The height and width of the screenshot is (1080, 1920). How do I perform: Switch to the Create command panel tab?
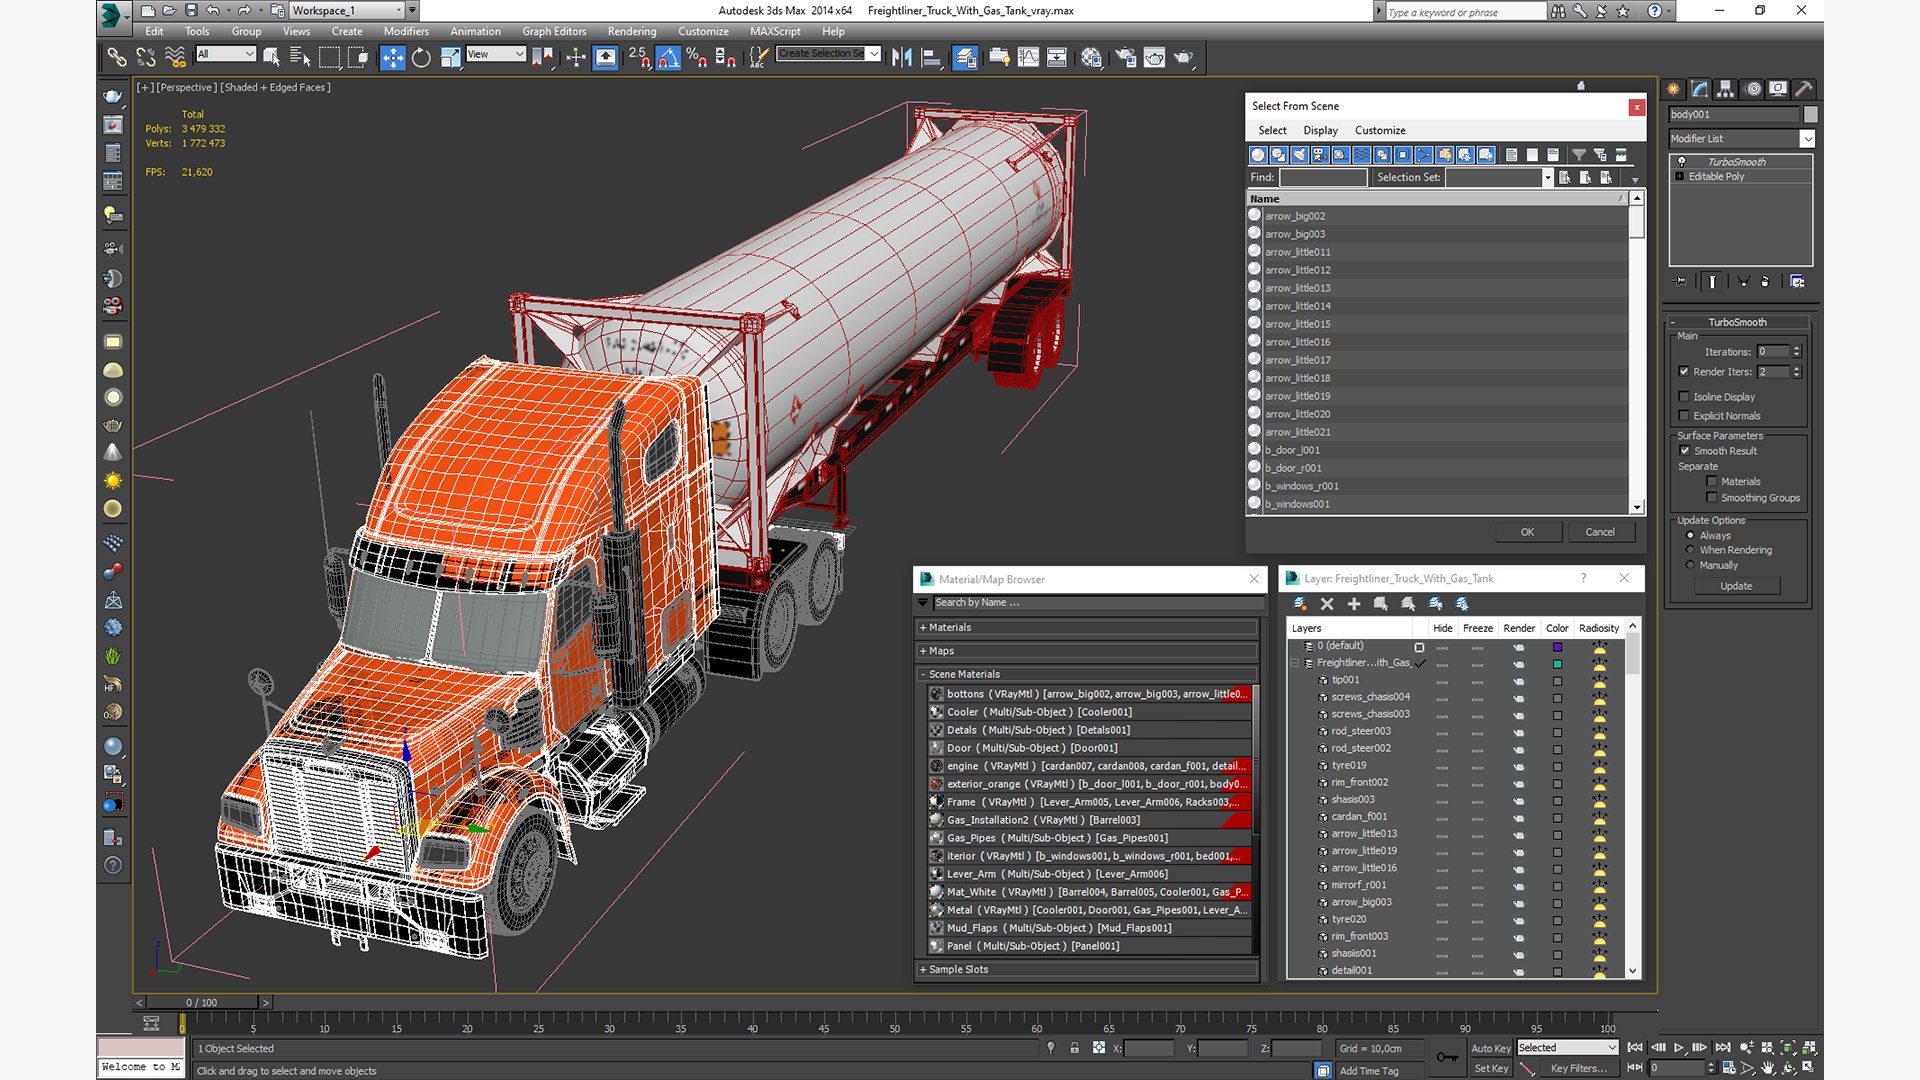coord(1673,89)
